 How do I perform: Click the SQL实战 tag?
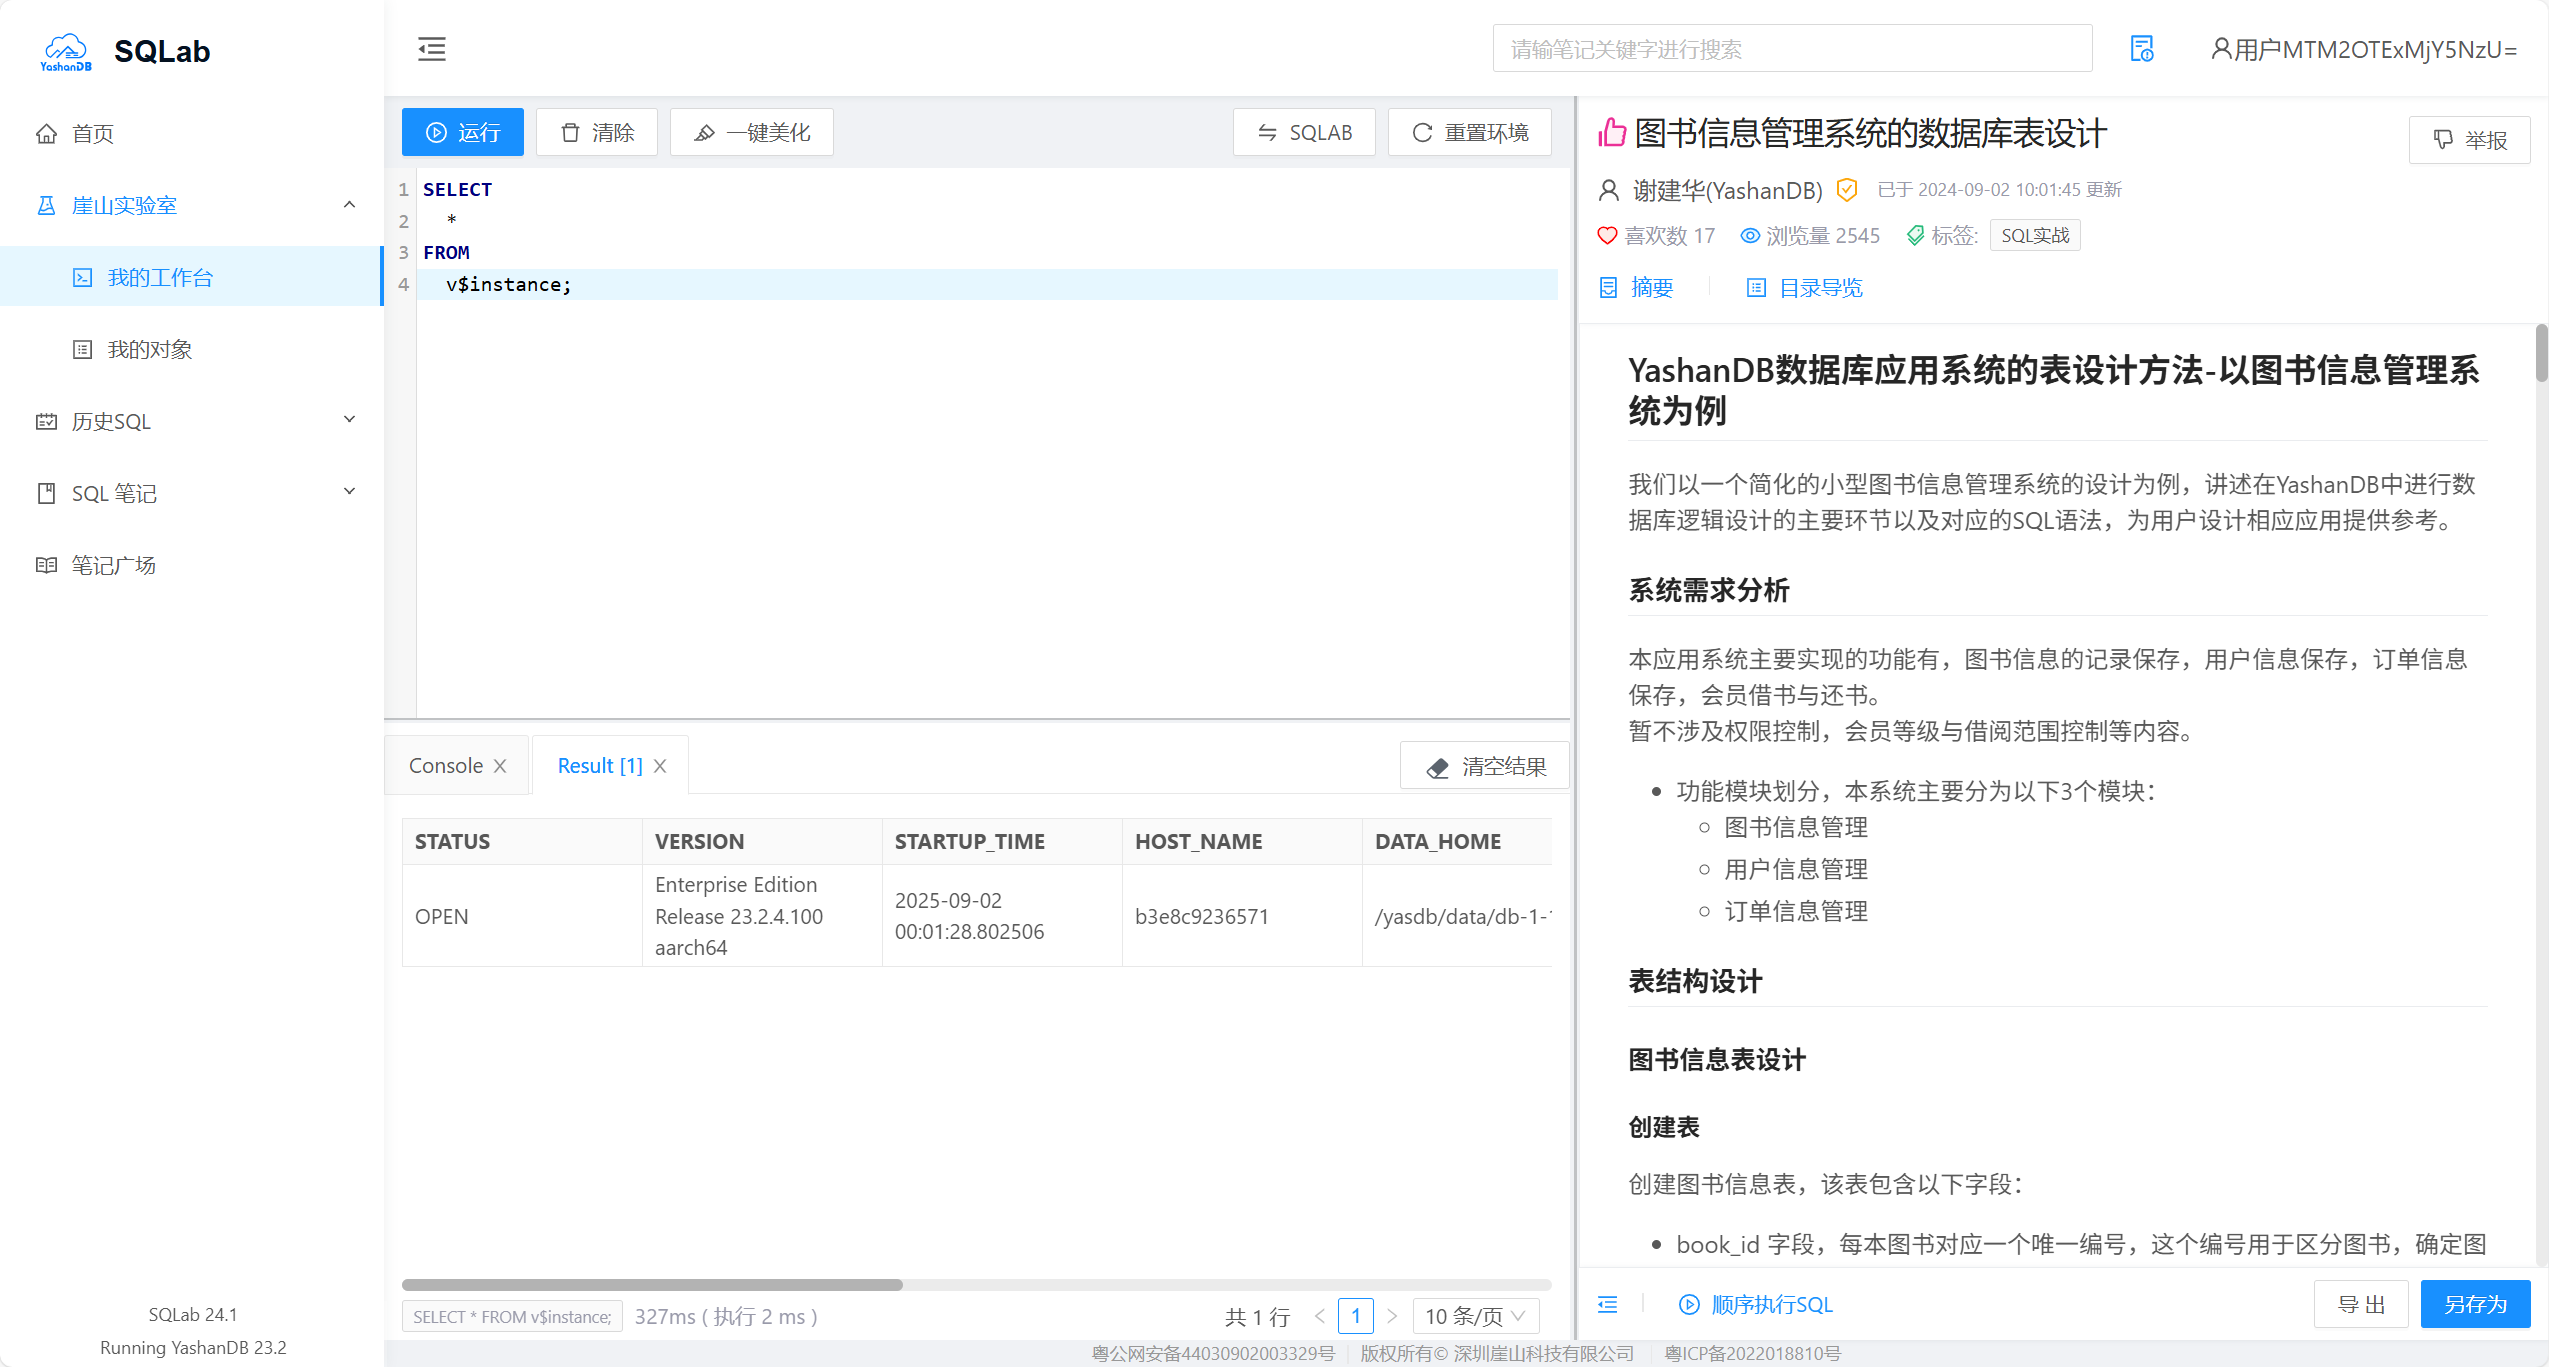pyautogui.click(x=2035, y=236)
